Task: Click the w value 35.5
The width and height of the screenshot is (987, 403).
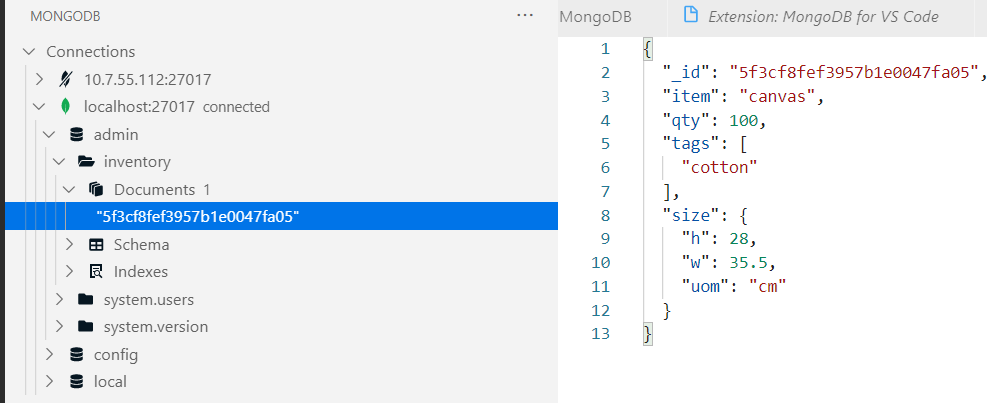Action: [x=749, y=263]
